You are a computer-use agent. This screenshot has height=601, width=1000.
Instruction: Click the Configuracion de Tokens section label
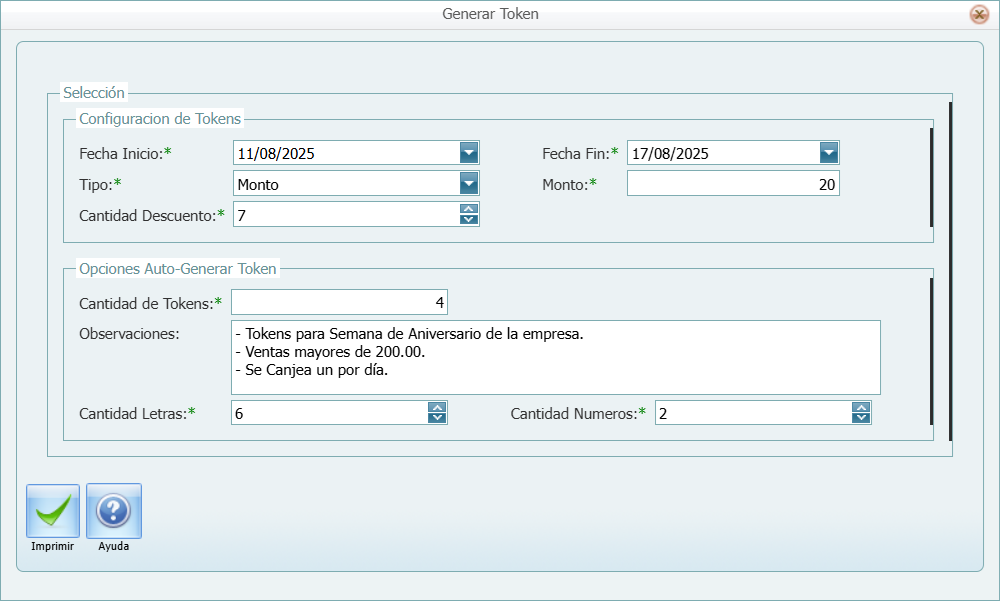point(160,118)
